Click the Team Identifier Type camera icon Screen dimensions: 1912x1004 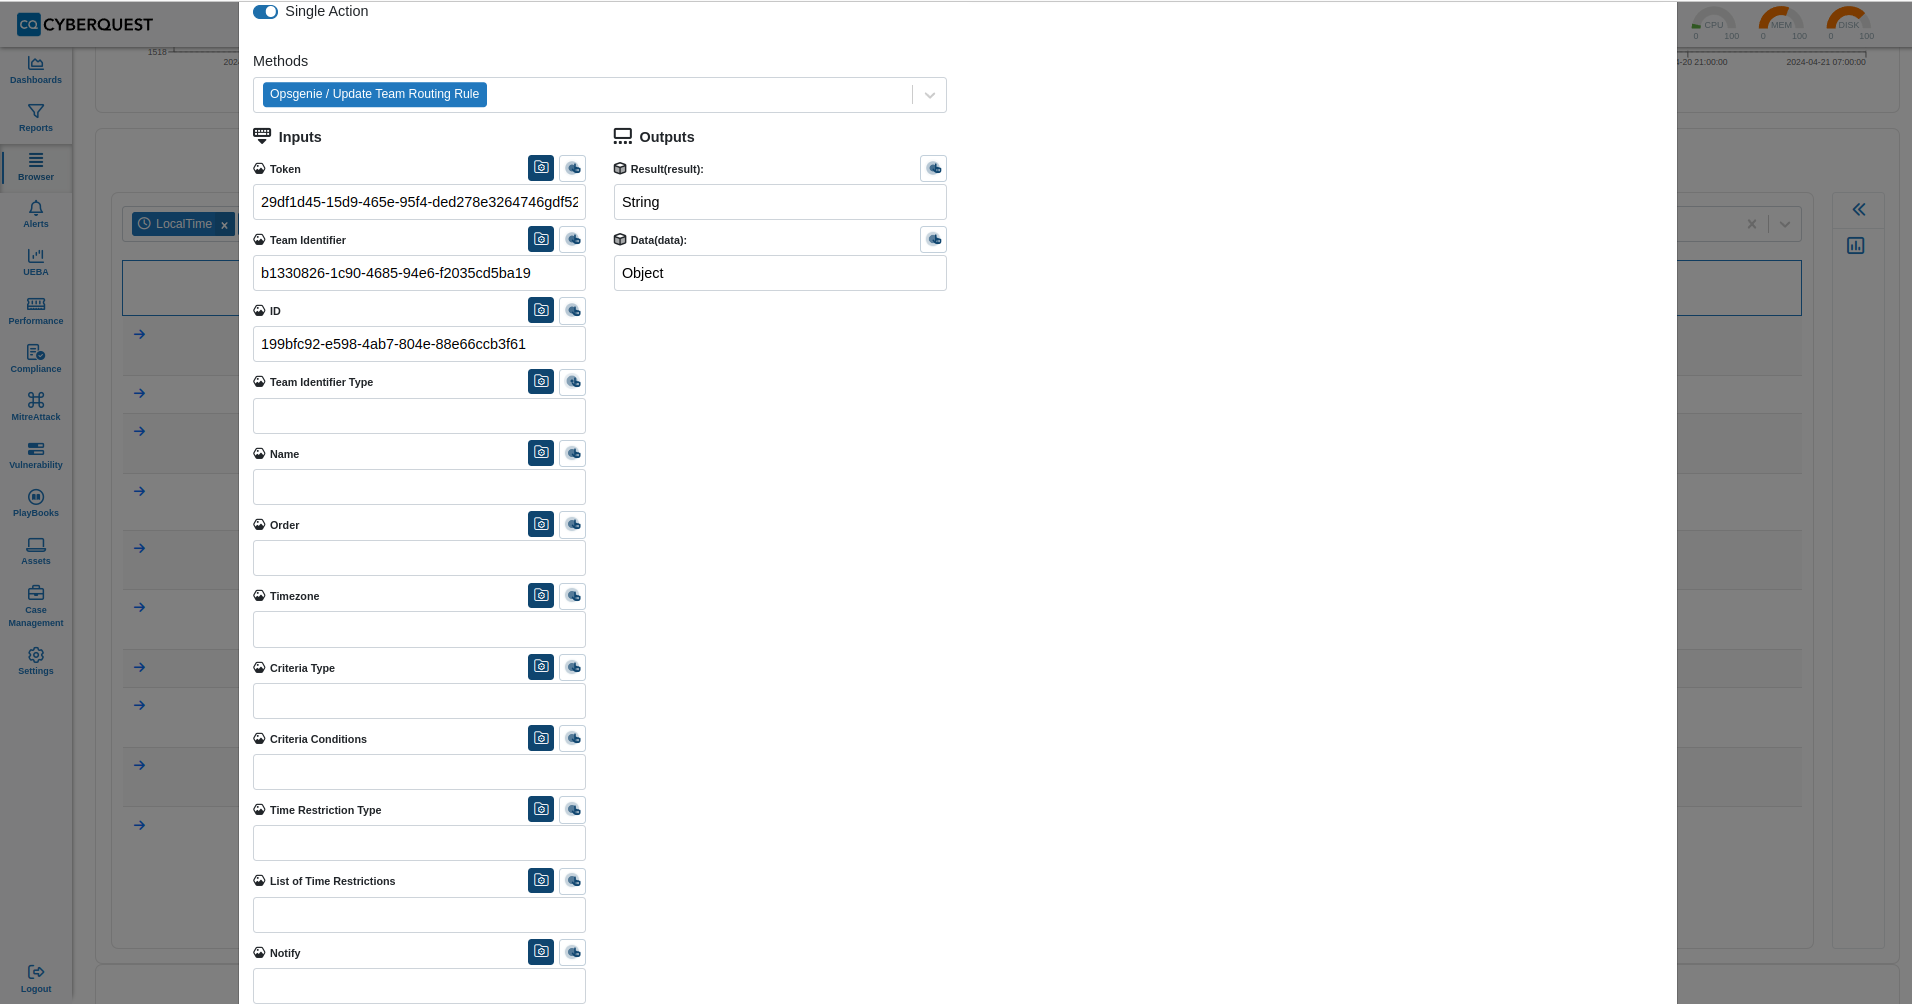(x=541, y=381)
